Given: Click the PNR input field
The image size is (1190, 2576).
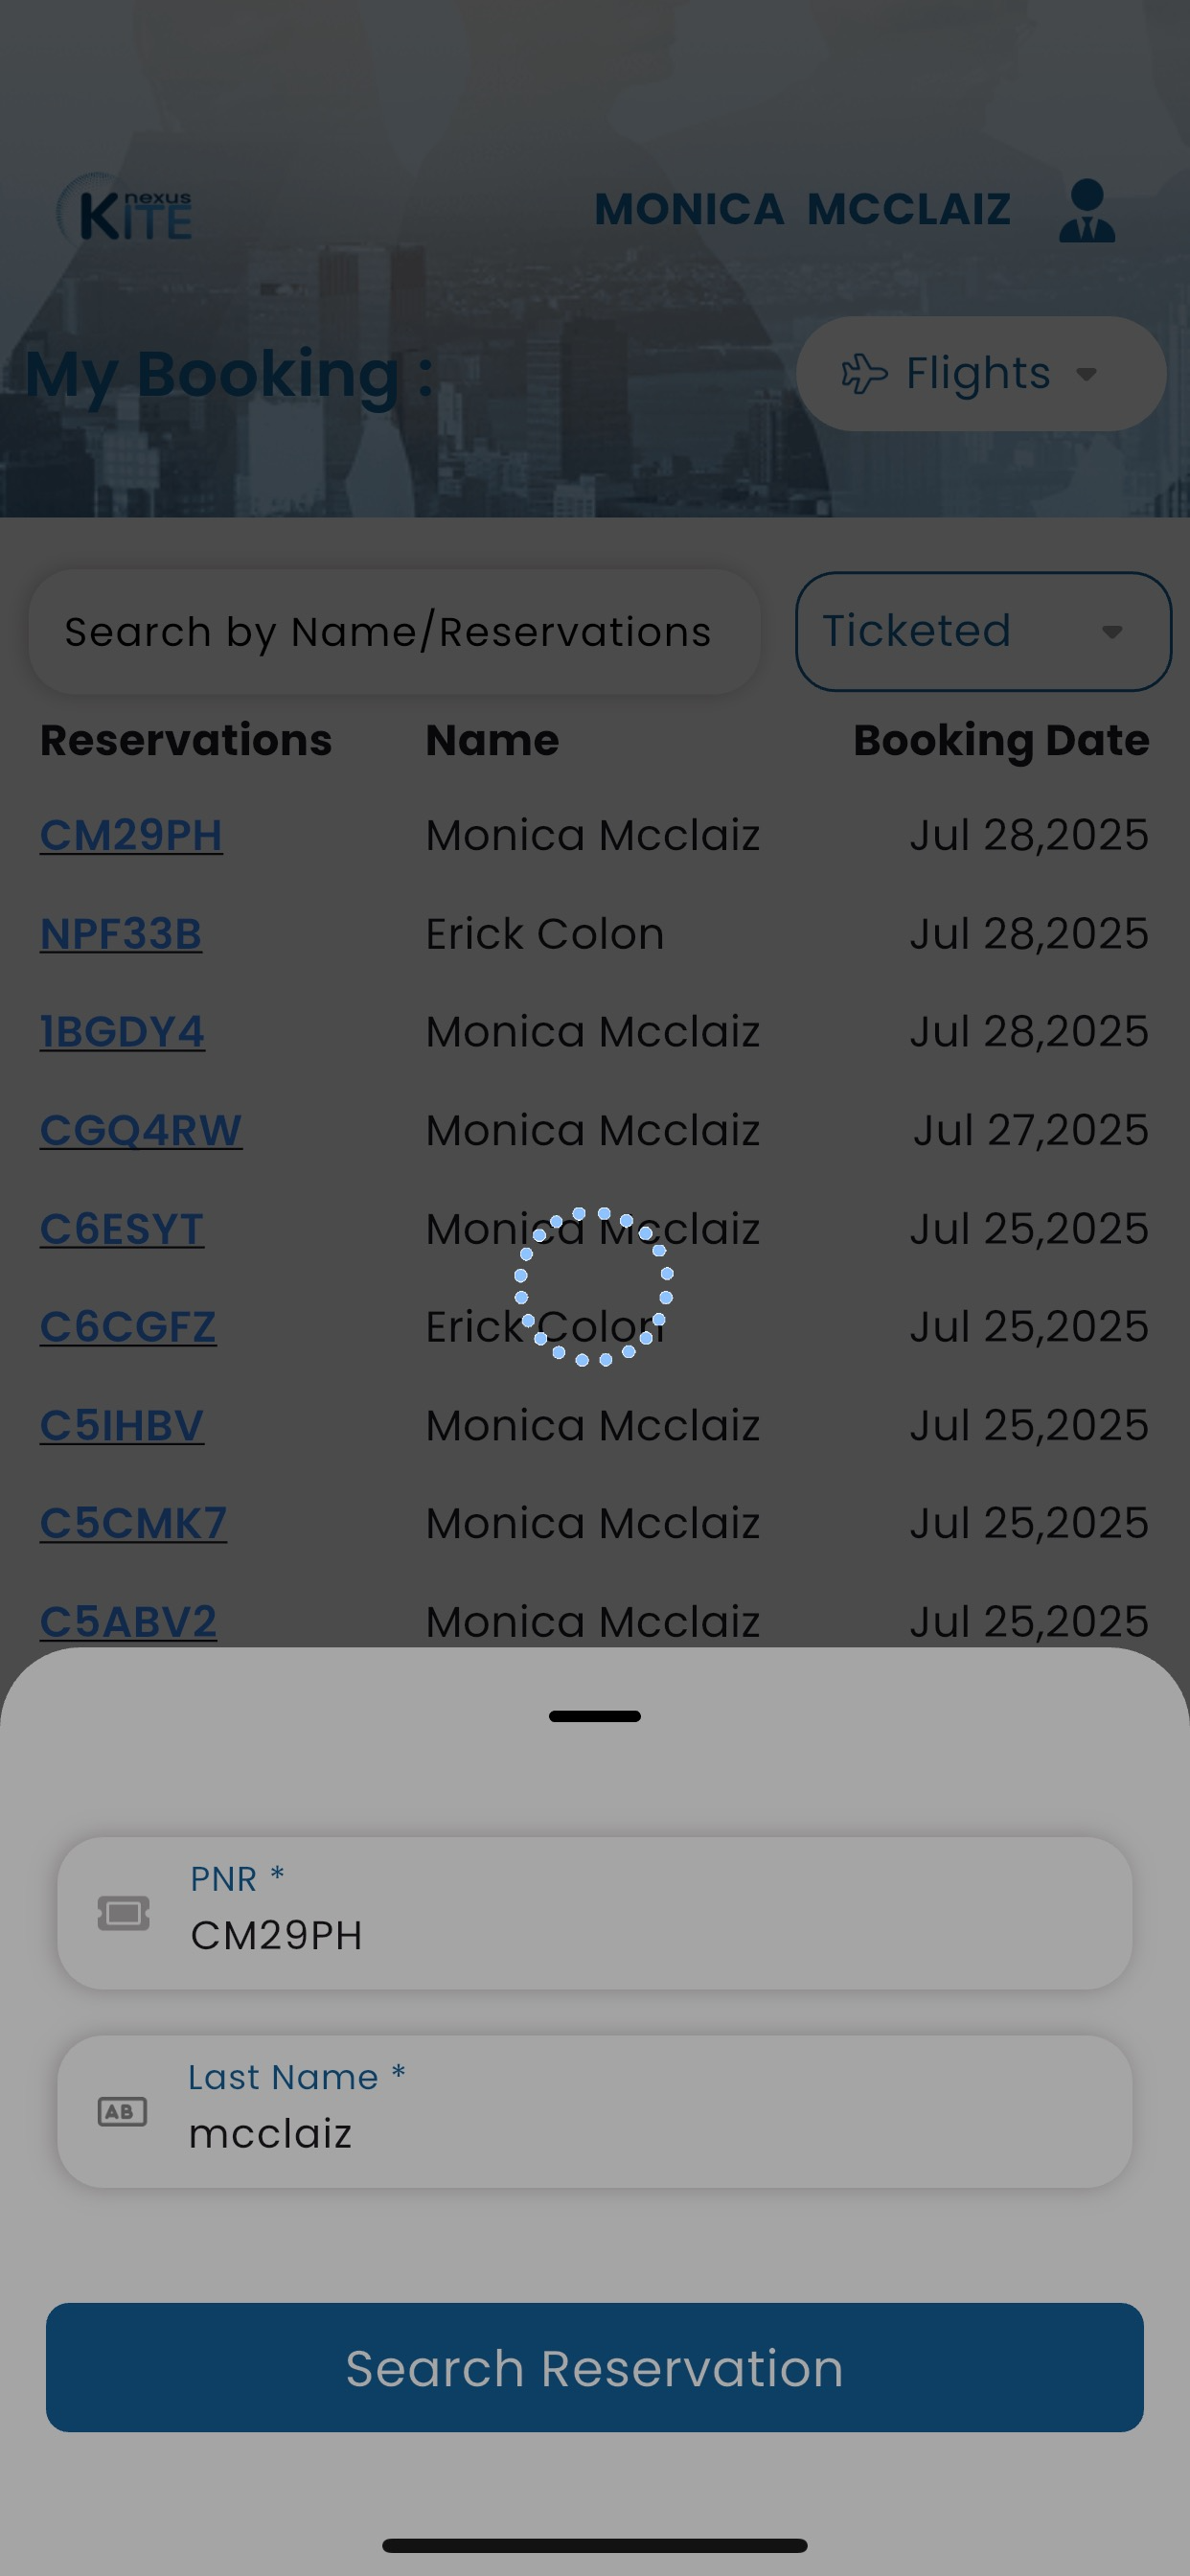Looking at the screenshot, I should tap(640, 1933).
